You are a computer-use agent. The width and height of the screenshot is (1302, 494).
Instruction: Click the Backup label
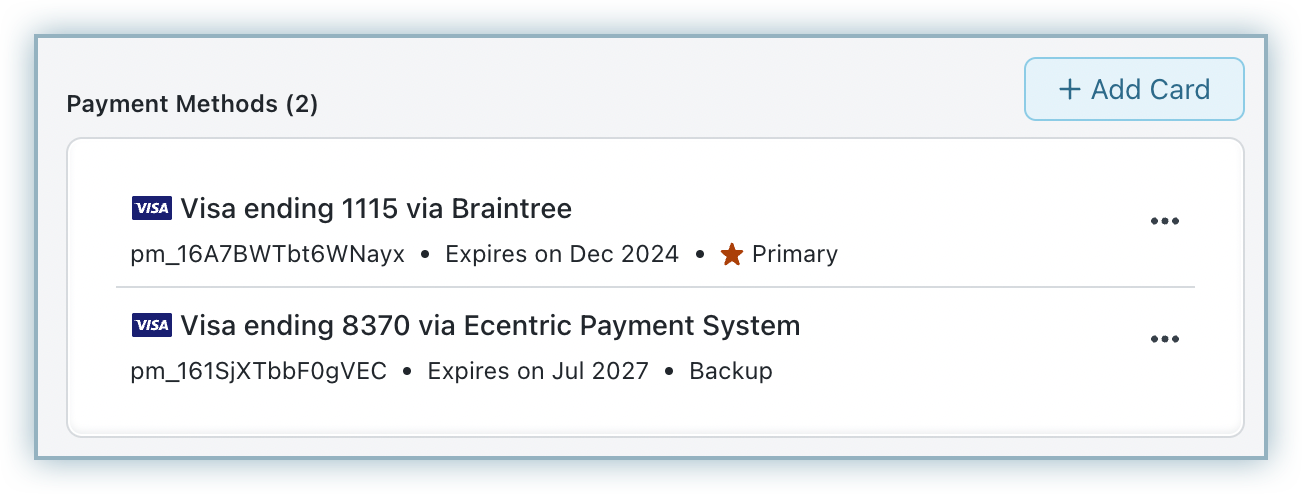click(x=730, y=371)
